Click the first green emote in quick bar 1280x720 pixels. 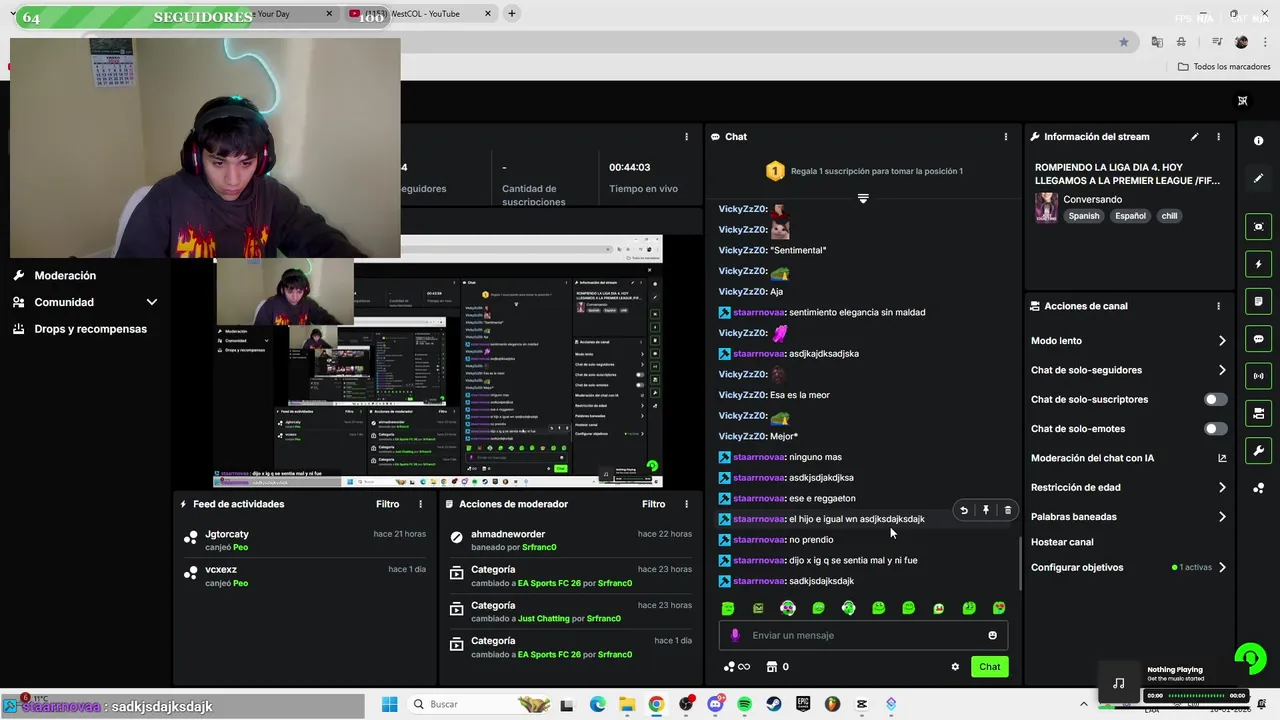coord(728,608)
